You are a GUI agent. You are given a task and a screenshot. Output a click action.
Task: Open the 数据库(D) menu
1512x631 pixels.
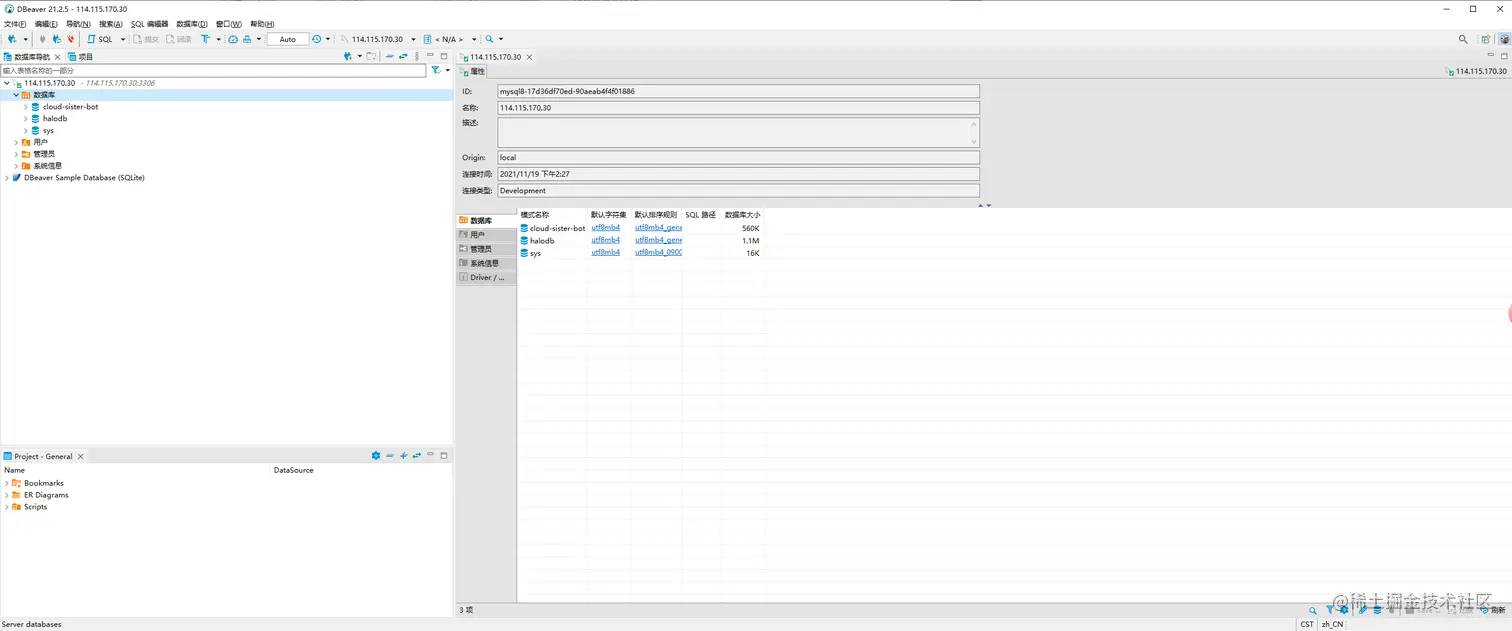coord(192,24)
